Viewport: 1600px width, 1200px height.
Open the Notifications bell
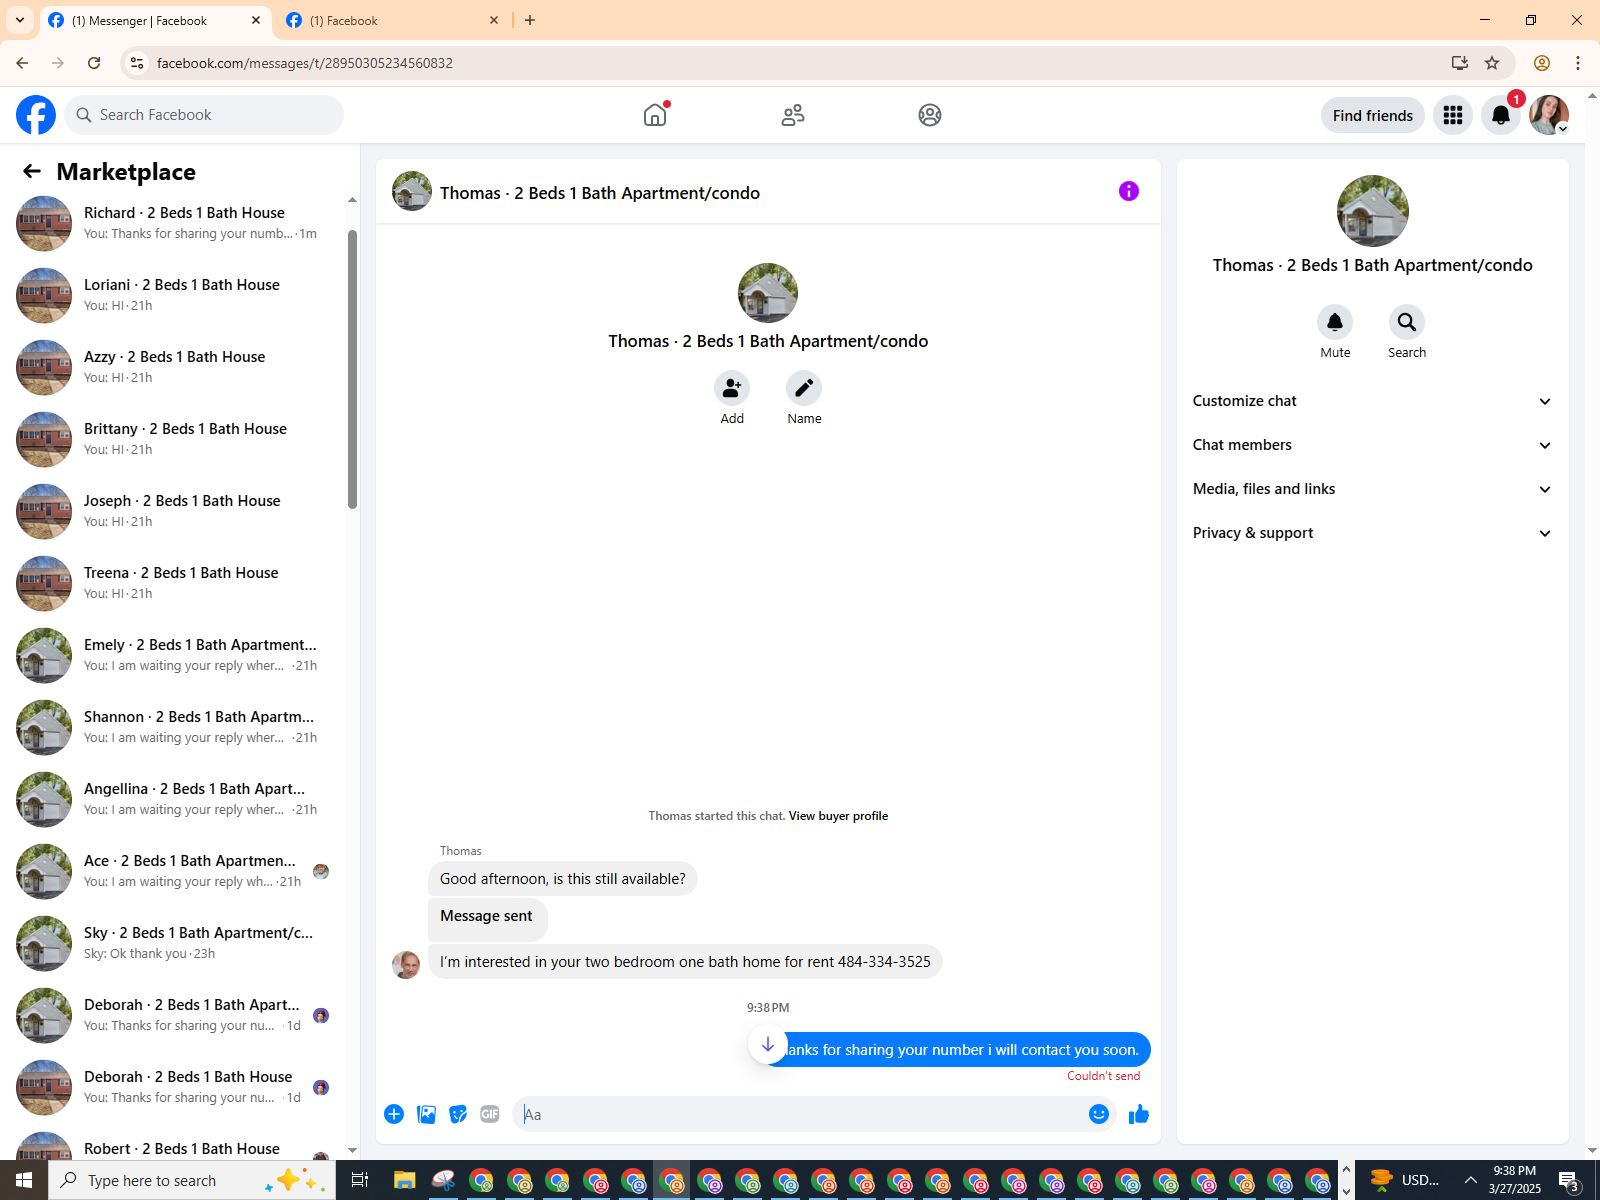pos(1501,115)
